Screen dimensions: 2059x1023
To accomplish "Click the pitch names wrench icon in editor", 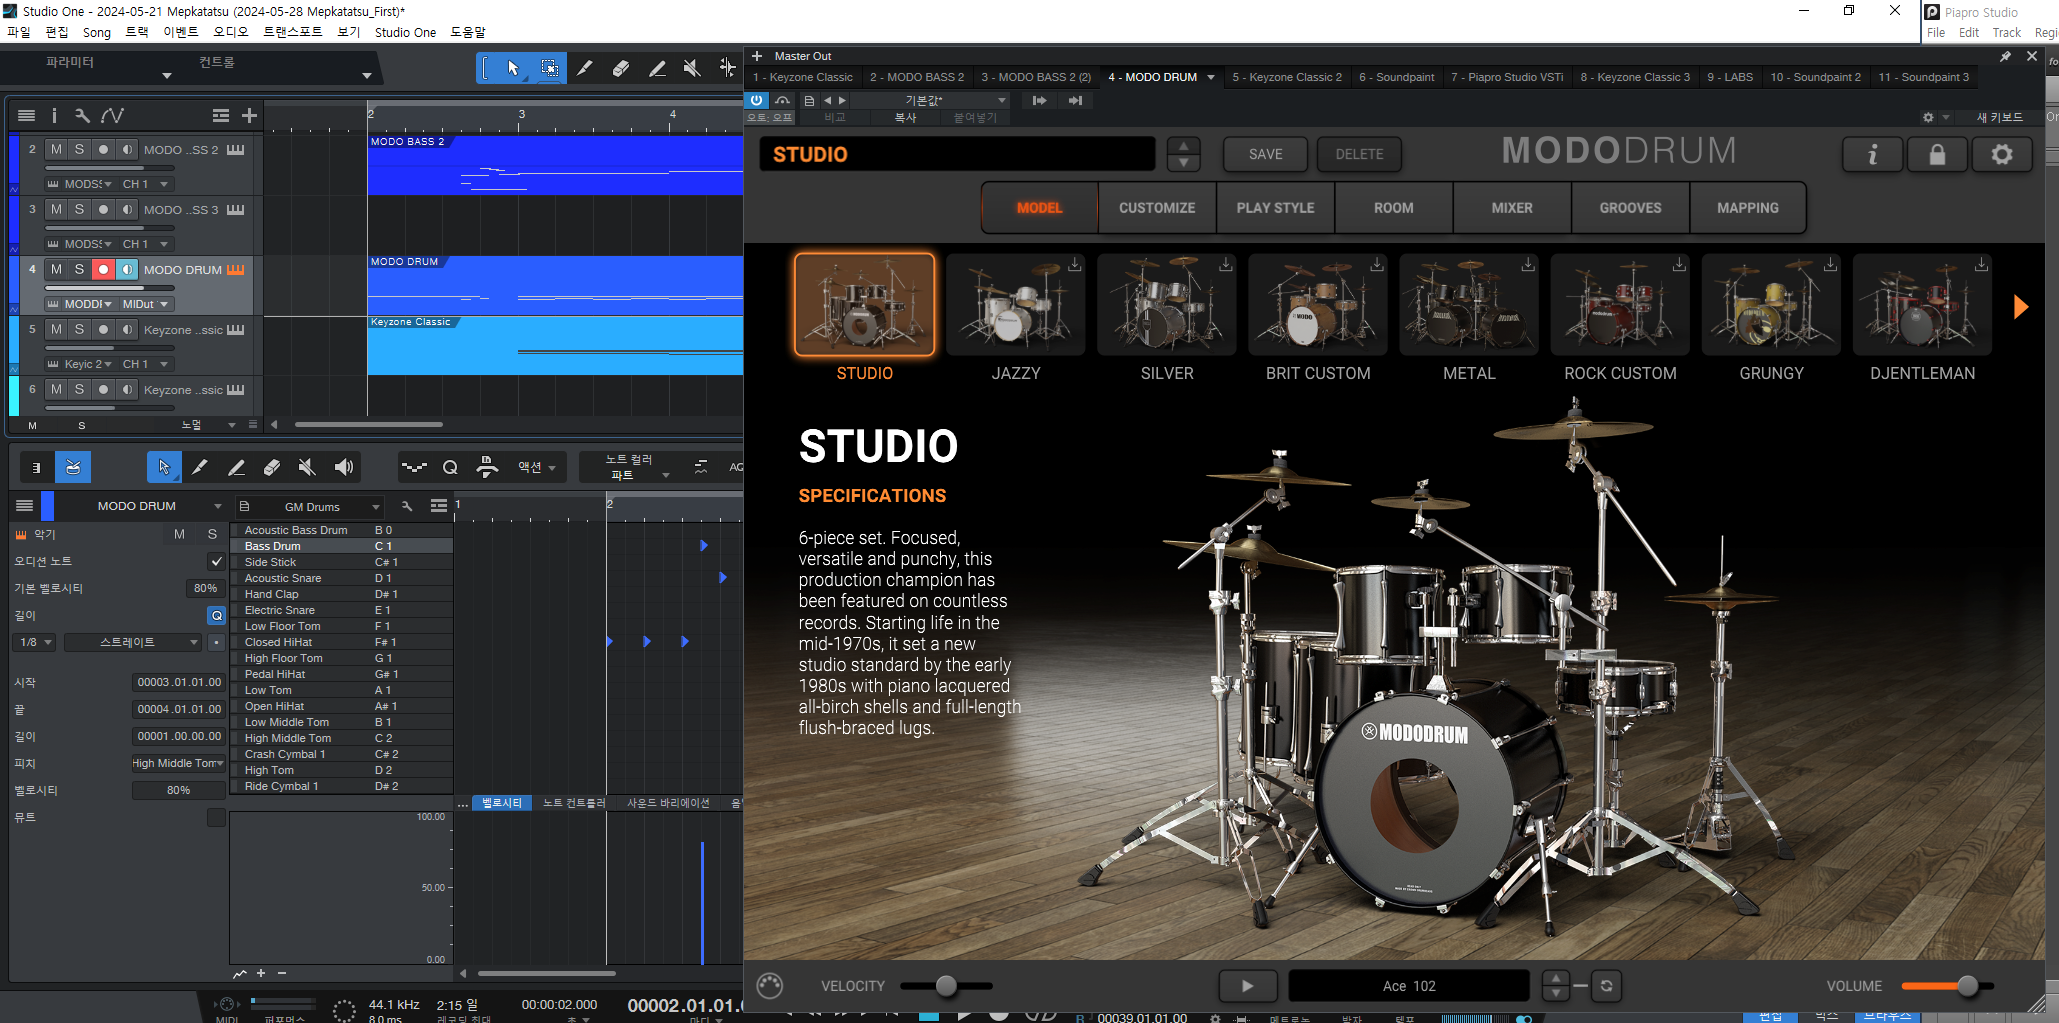I will coord(407,506).
